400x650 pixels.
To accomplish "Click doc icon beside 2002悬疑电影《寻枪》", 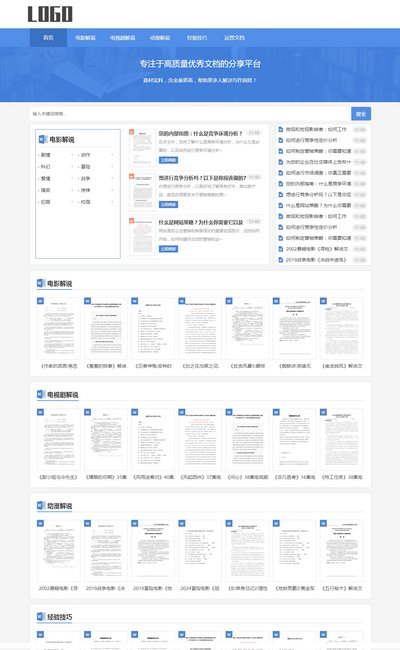I will pos(281,249).
